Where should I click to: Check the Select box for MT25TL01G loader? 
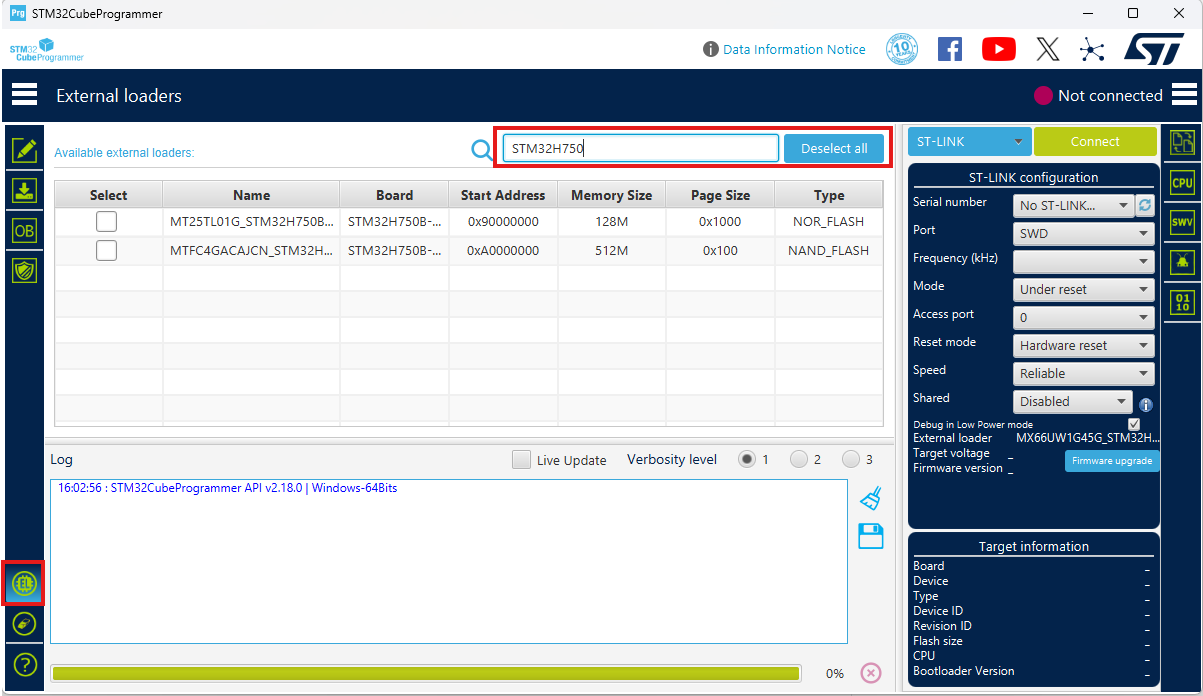click(106, 221)
